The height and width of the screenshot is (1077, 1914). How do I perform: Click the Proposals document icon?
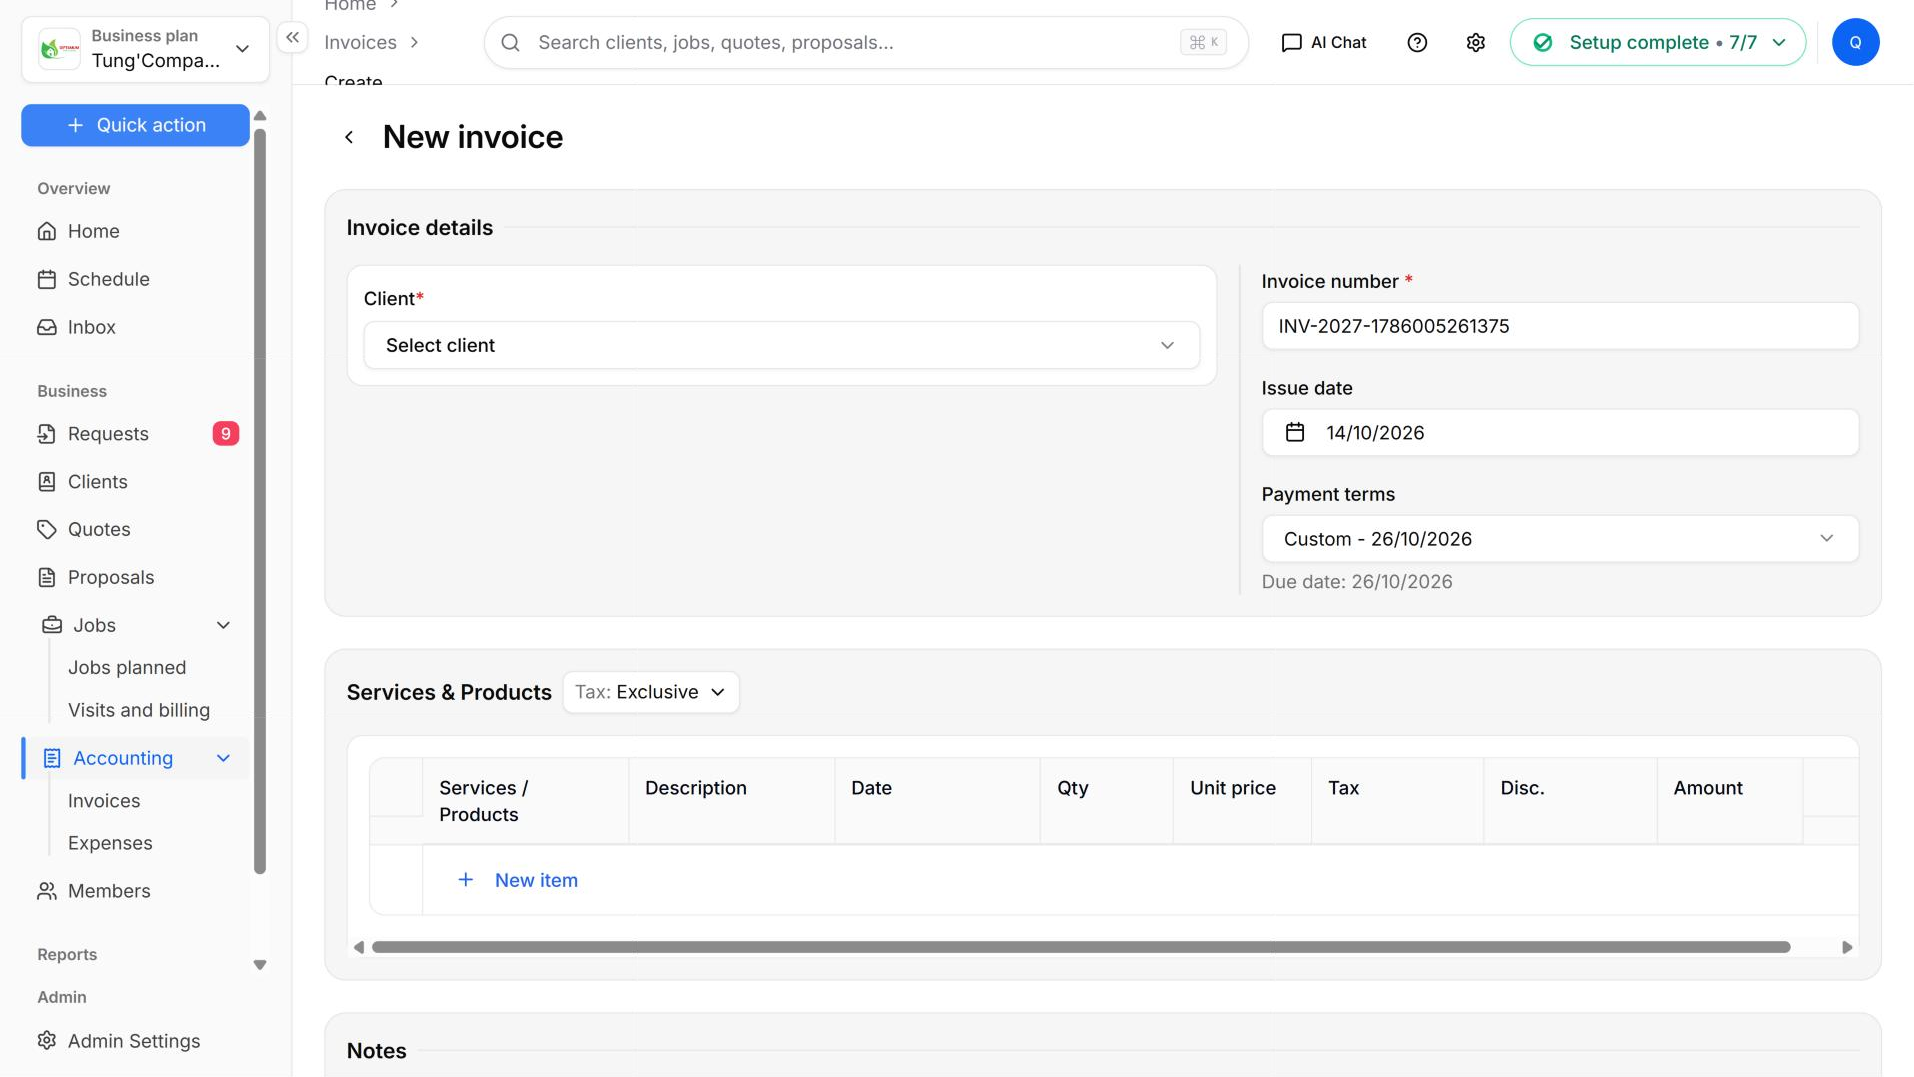tap(47, 577)
